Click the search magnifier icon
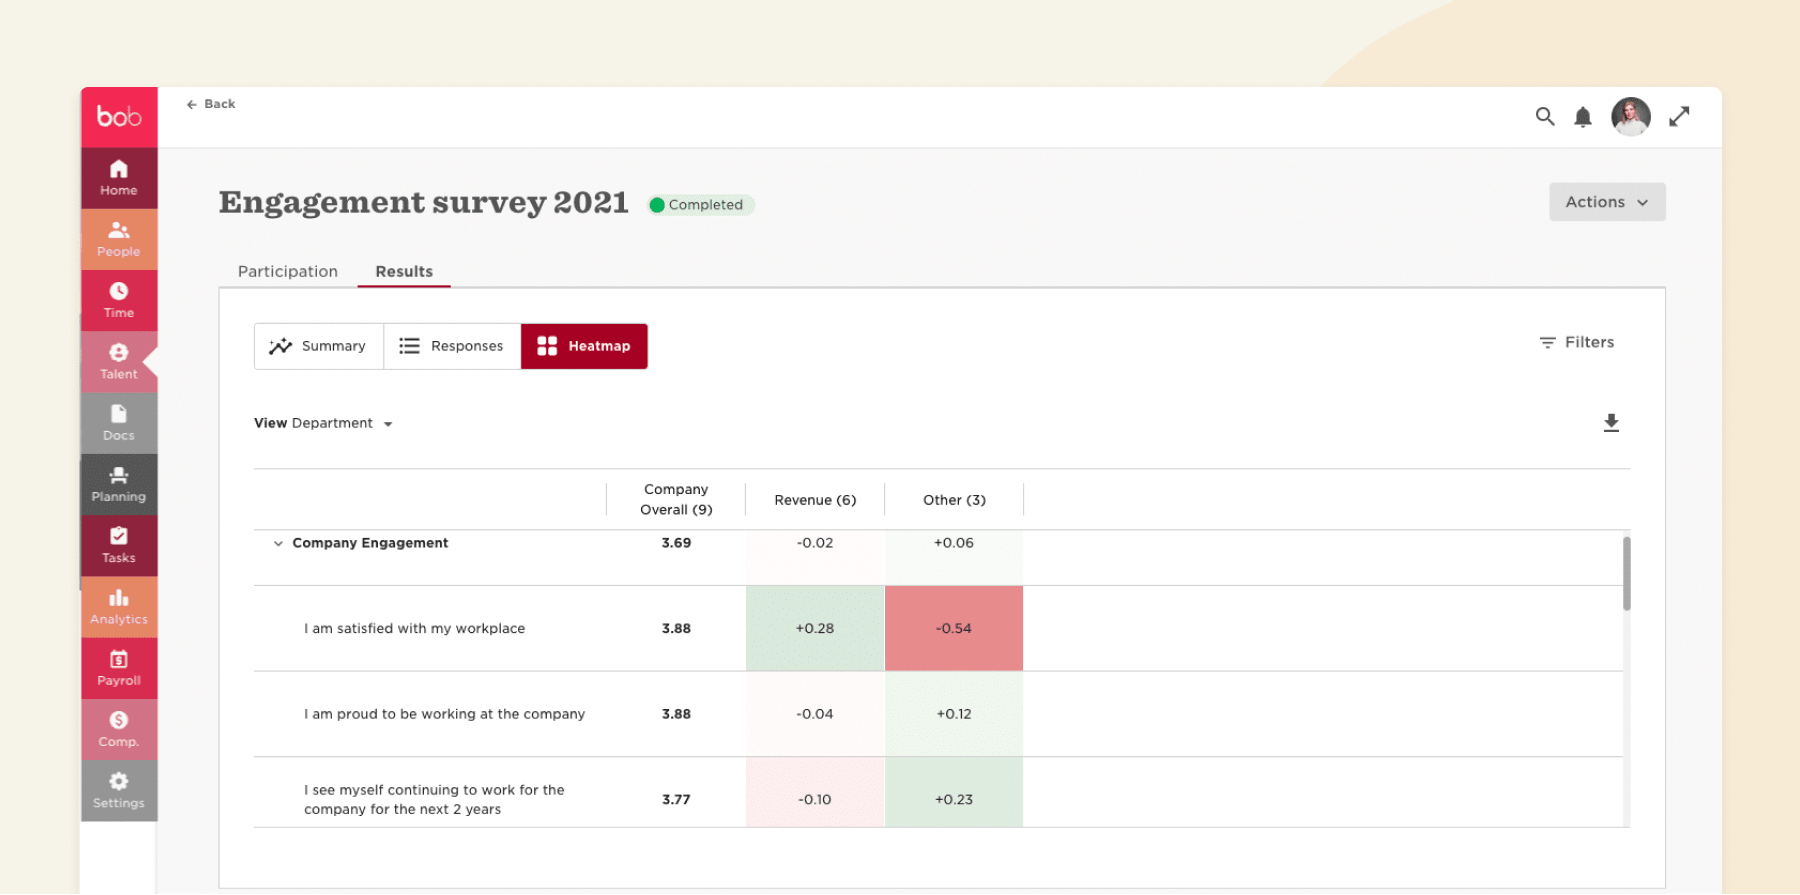Image resolution: width=1800 pixels, height=895 pixels. (1545, 117)
